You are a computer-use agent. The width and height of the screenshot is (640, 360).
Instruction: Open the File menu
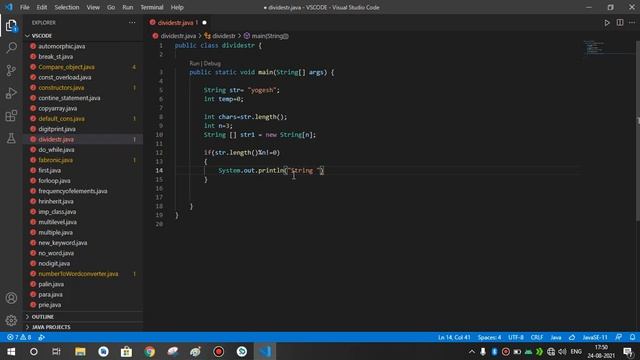(x=24, y=7)
